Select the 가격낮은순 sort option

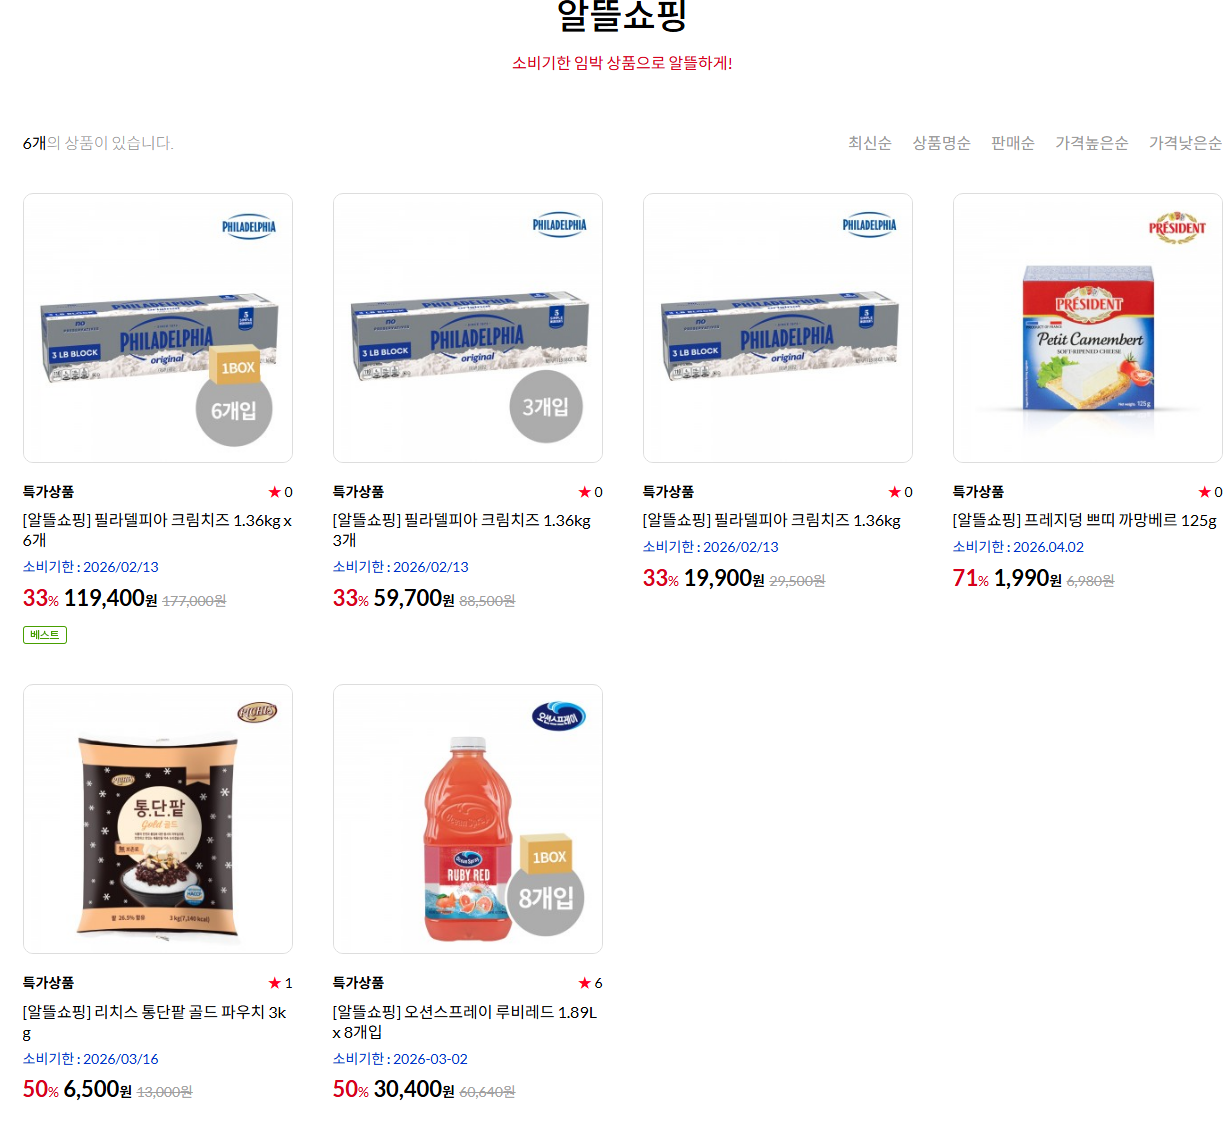[x=1185, y=143]
